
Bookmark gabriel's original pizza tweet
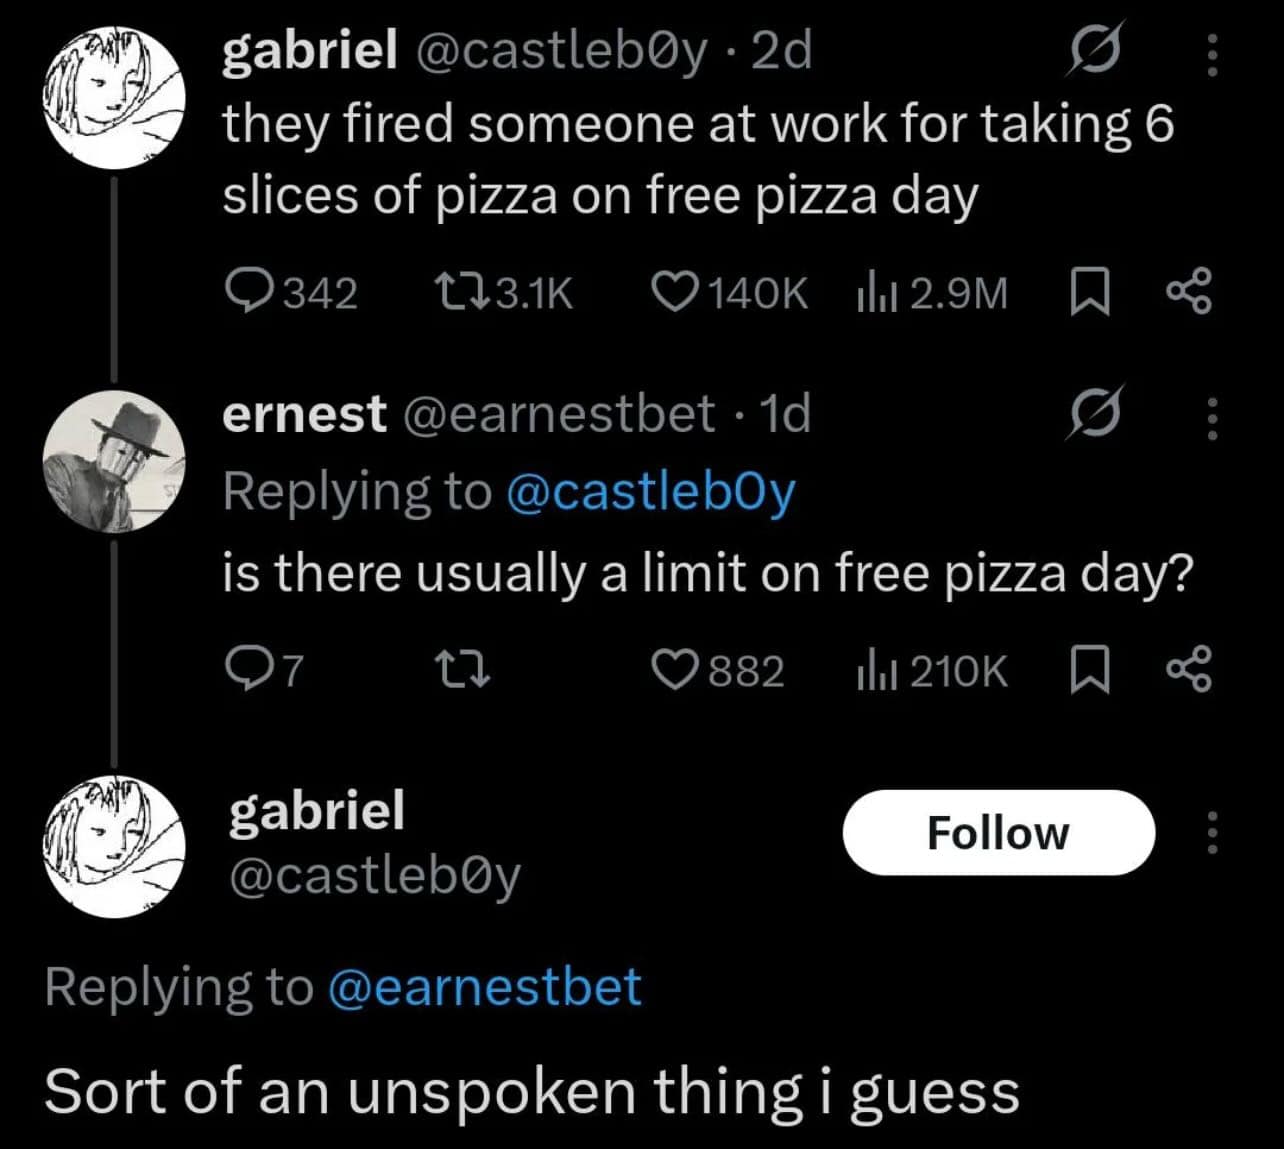point(1089,293)
